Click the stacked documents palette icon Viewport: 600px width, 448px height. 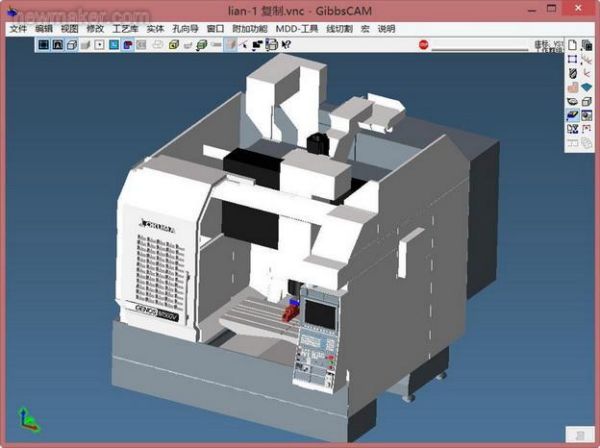[586, 45]
